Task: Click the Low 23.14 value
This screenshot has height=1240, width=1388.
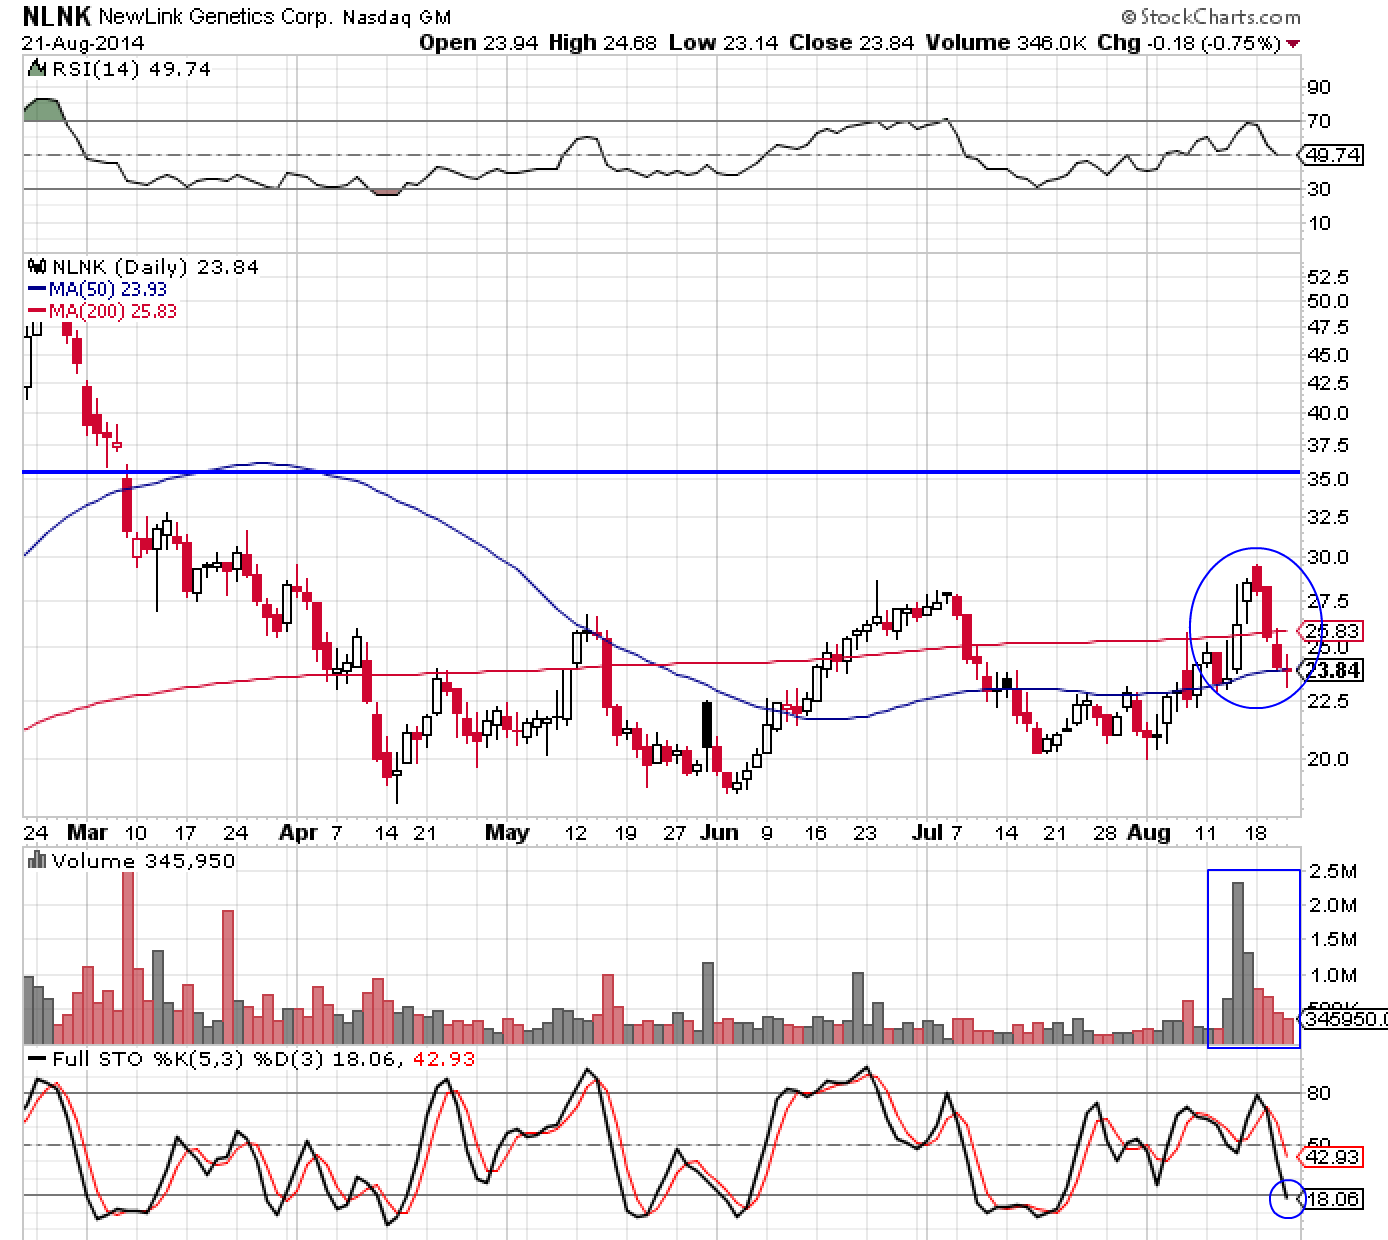Action: pyautogui.click(x=724, y=43)
